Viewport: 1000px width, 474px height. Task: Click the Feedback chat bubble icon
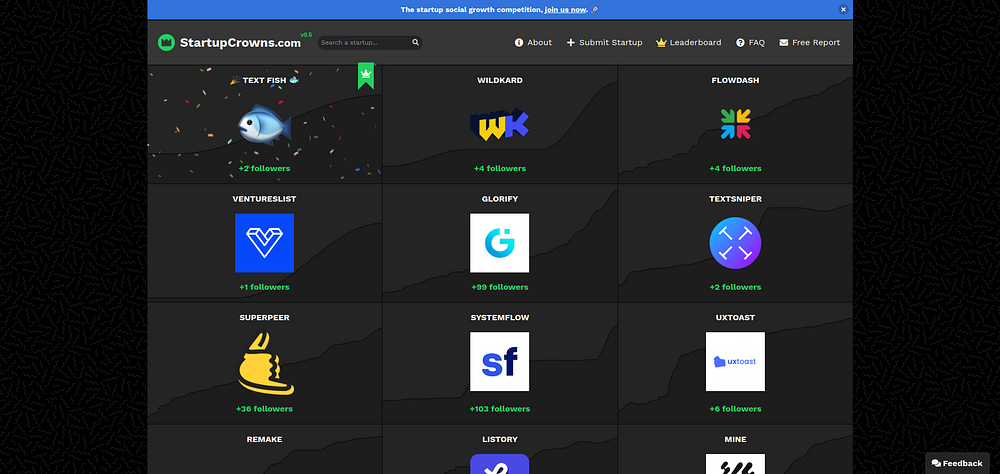(936, 463)
